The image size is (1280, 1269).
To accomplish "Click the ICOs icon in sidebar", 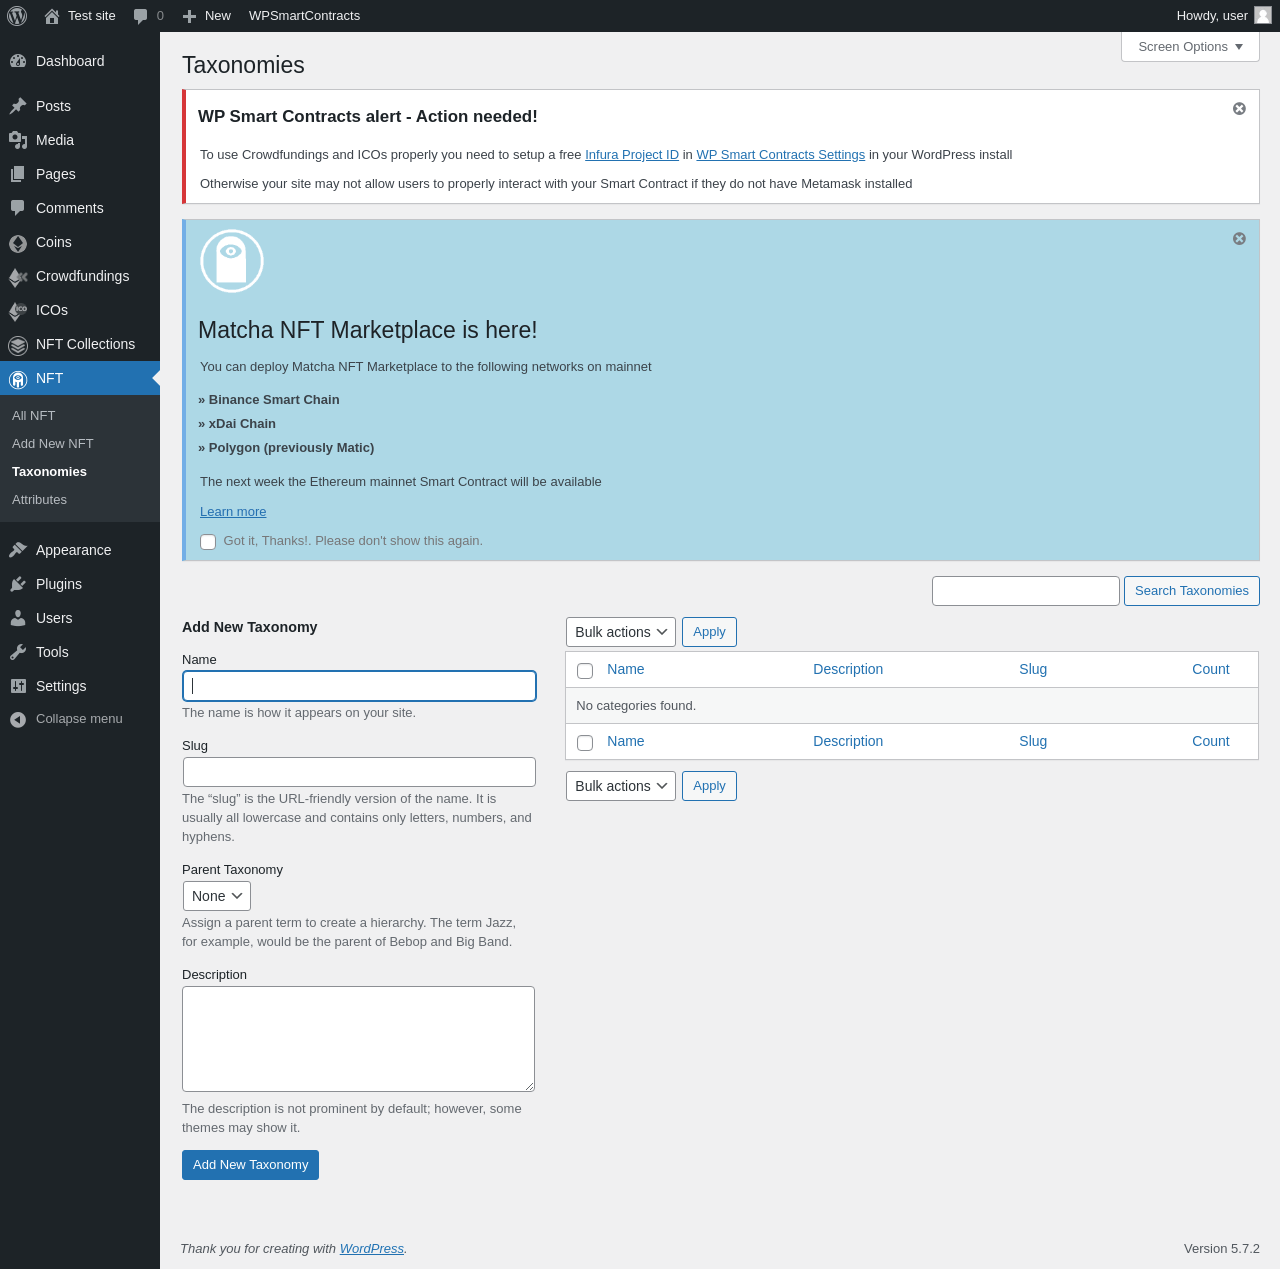I will (x=18, y=311).
